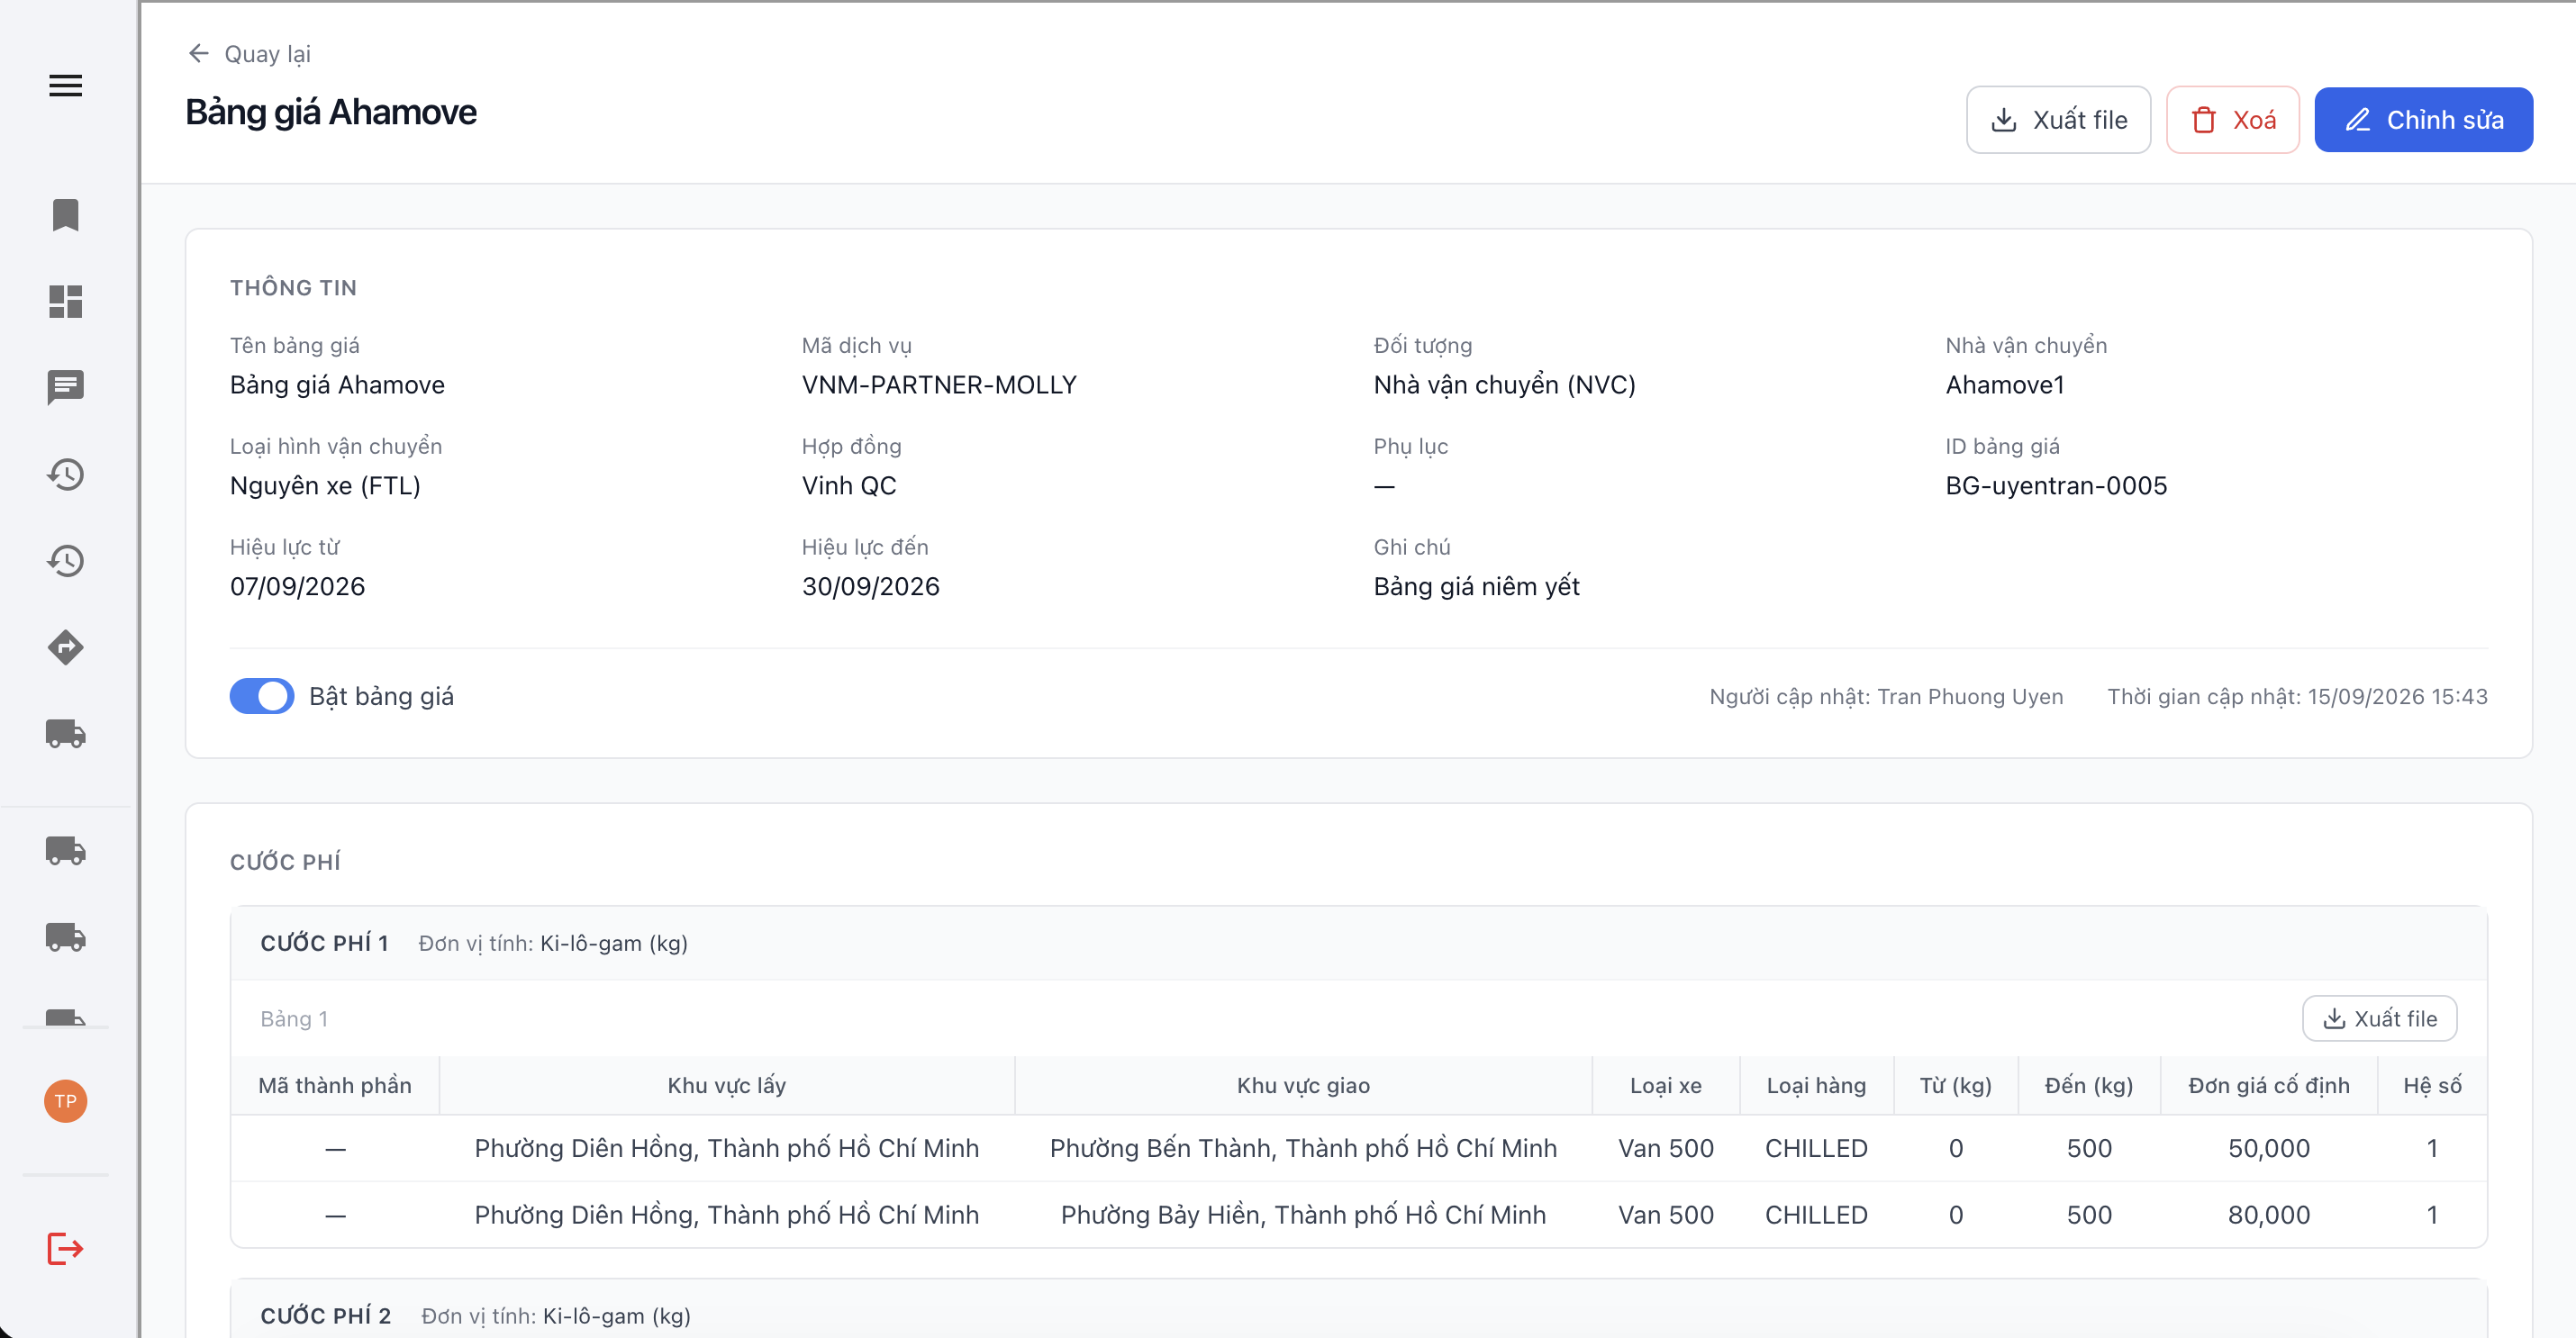Click the second truck icon below the sidebar divider
The height and width of the screenshot is (1338, 2576).
click(65, 936)
